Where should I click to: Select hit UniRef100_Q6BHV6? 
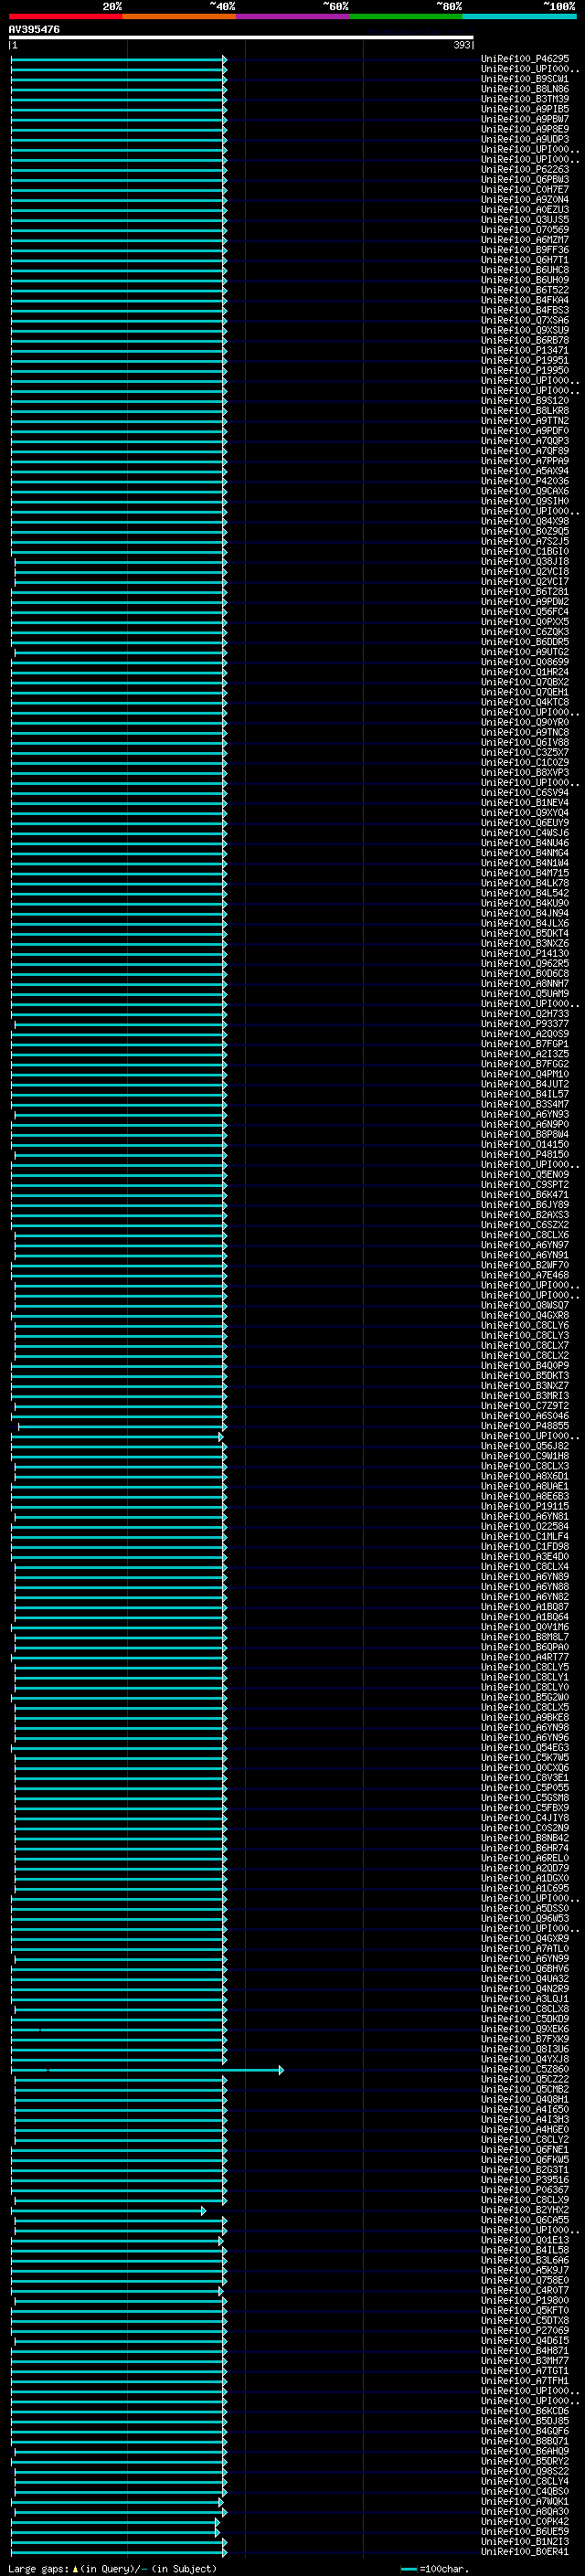tap(525, 1969)
